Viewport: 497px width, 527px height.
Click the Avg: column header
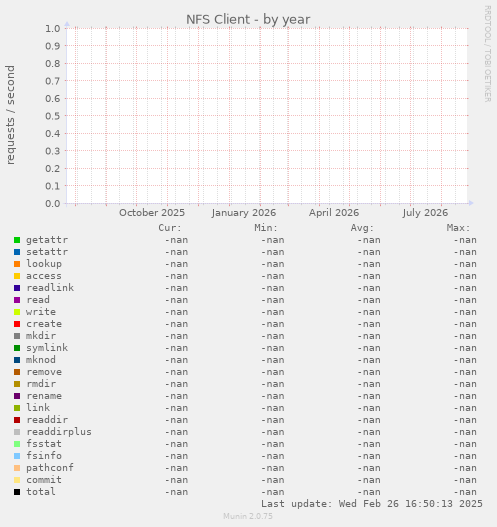coord(362,228)
